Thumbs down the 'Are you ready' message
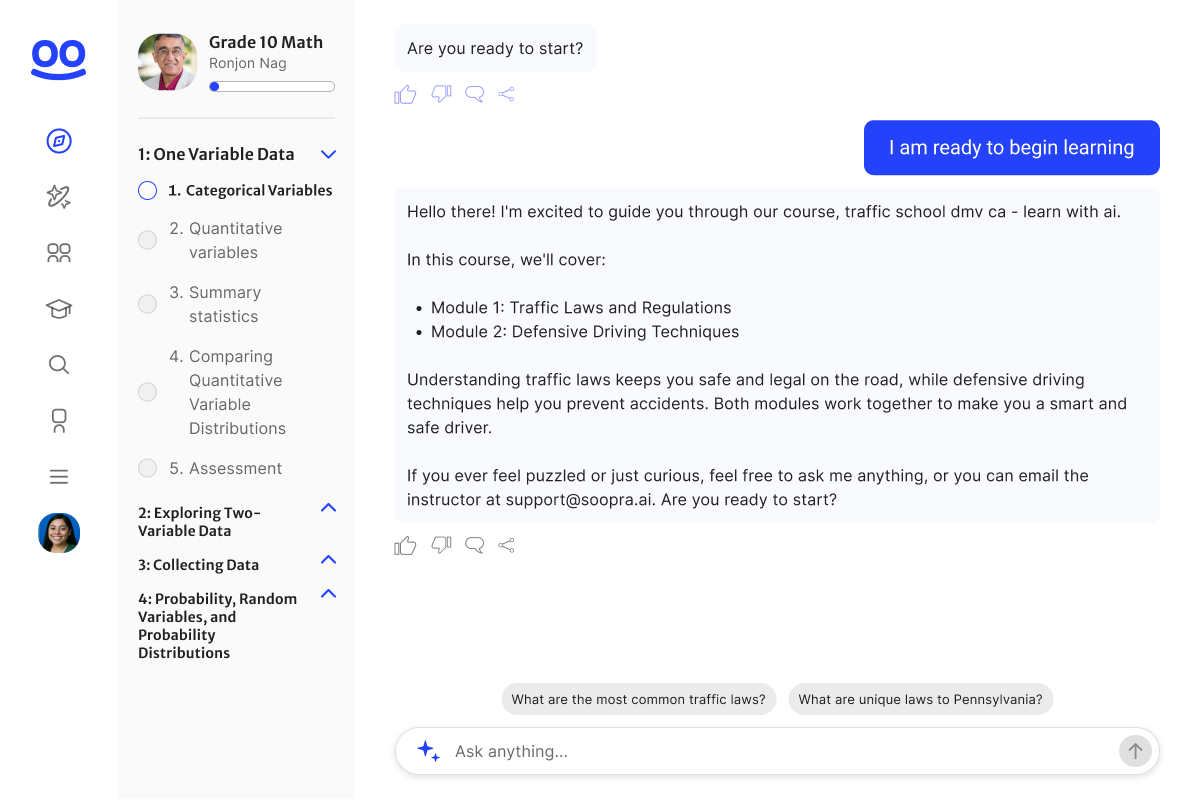This screenshot has height=800, width=1200. coord(441,93)
